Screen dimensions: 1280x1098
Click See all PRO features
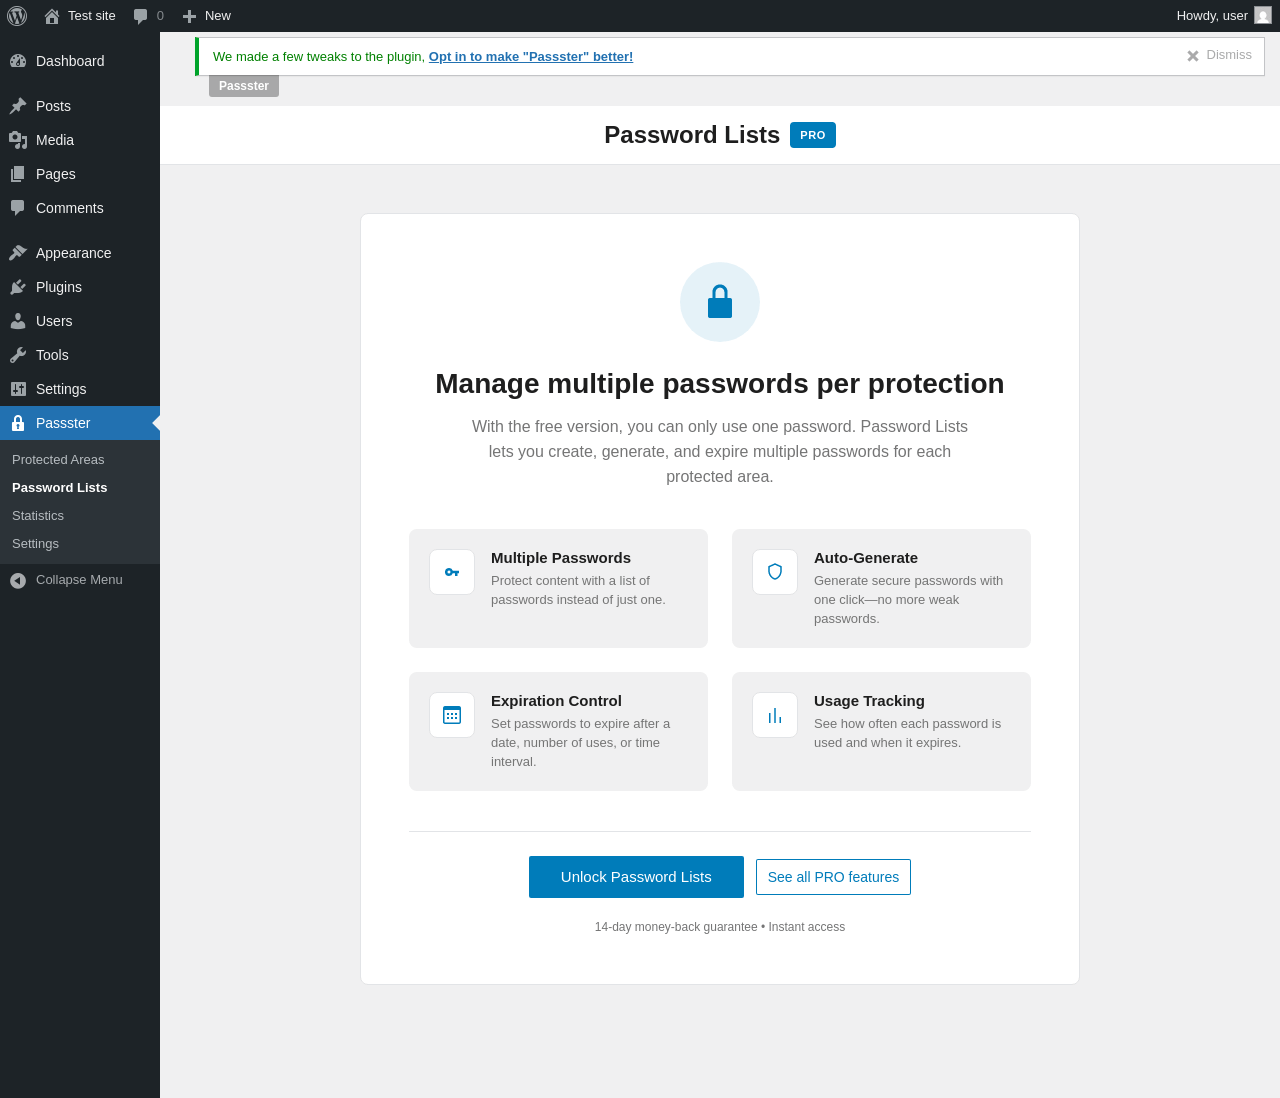833,877
